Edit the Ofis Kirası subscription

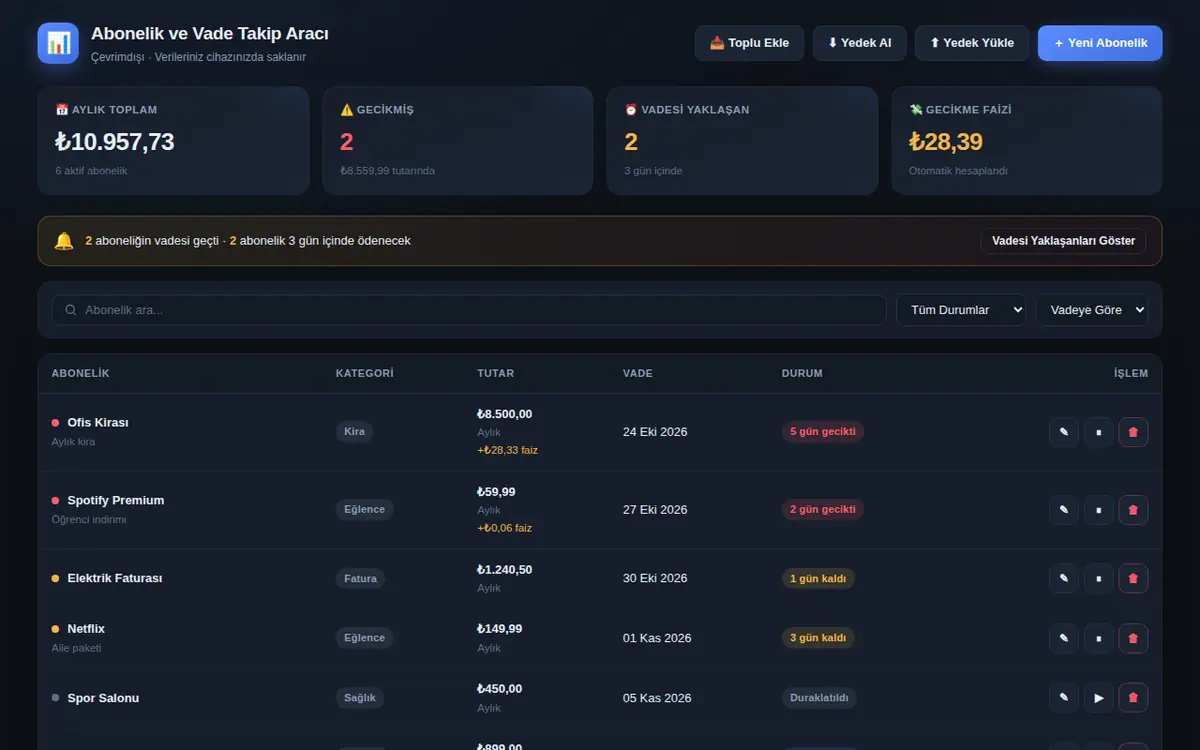pyautogui.click(x=1064, y=432)
